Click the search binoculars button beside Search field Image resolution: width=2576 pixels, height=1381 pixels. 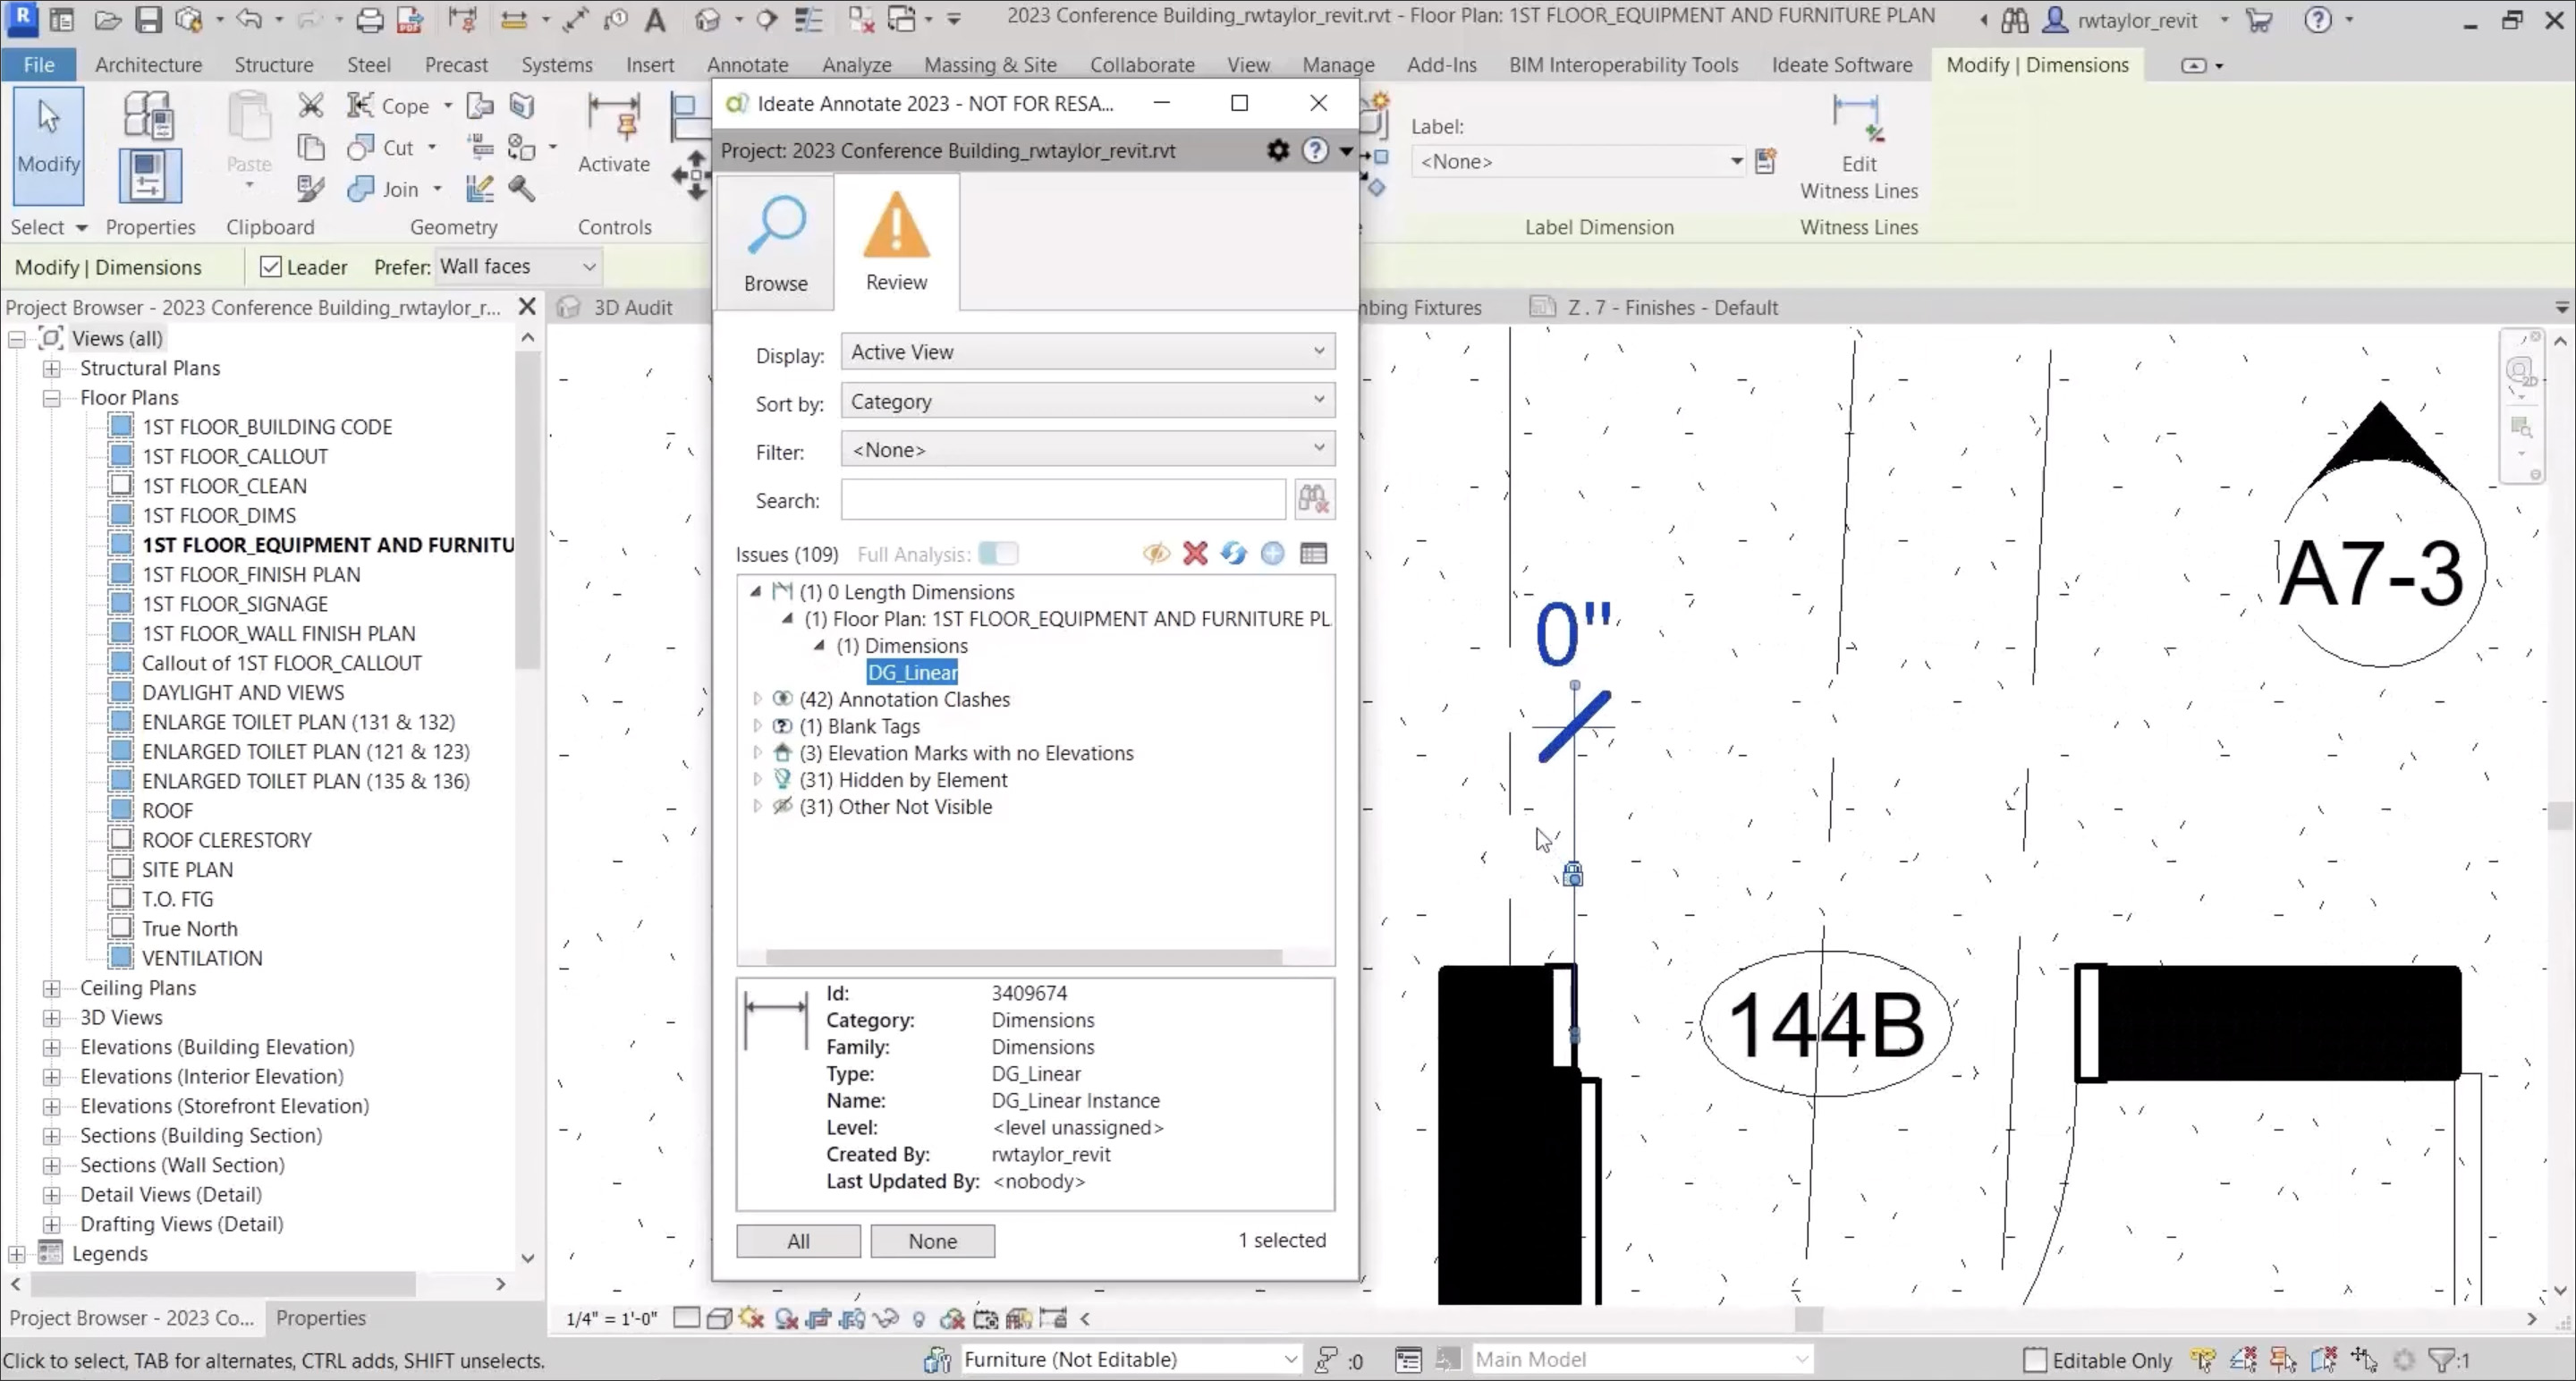click(x=1313, y=499)
